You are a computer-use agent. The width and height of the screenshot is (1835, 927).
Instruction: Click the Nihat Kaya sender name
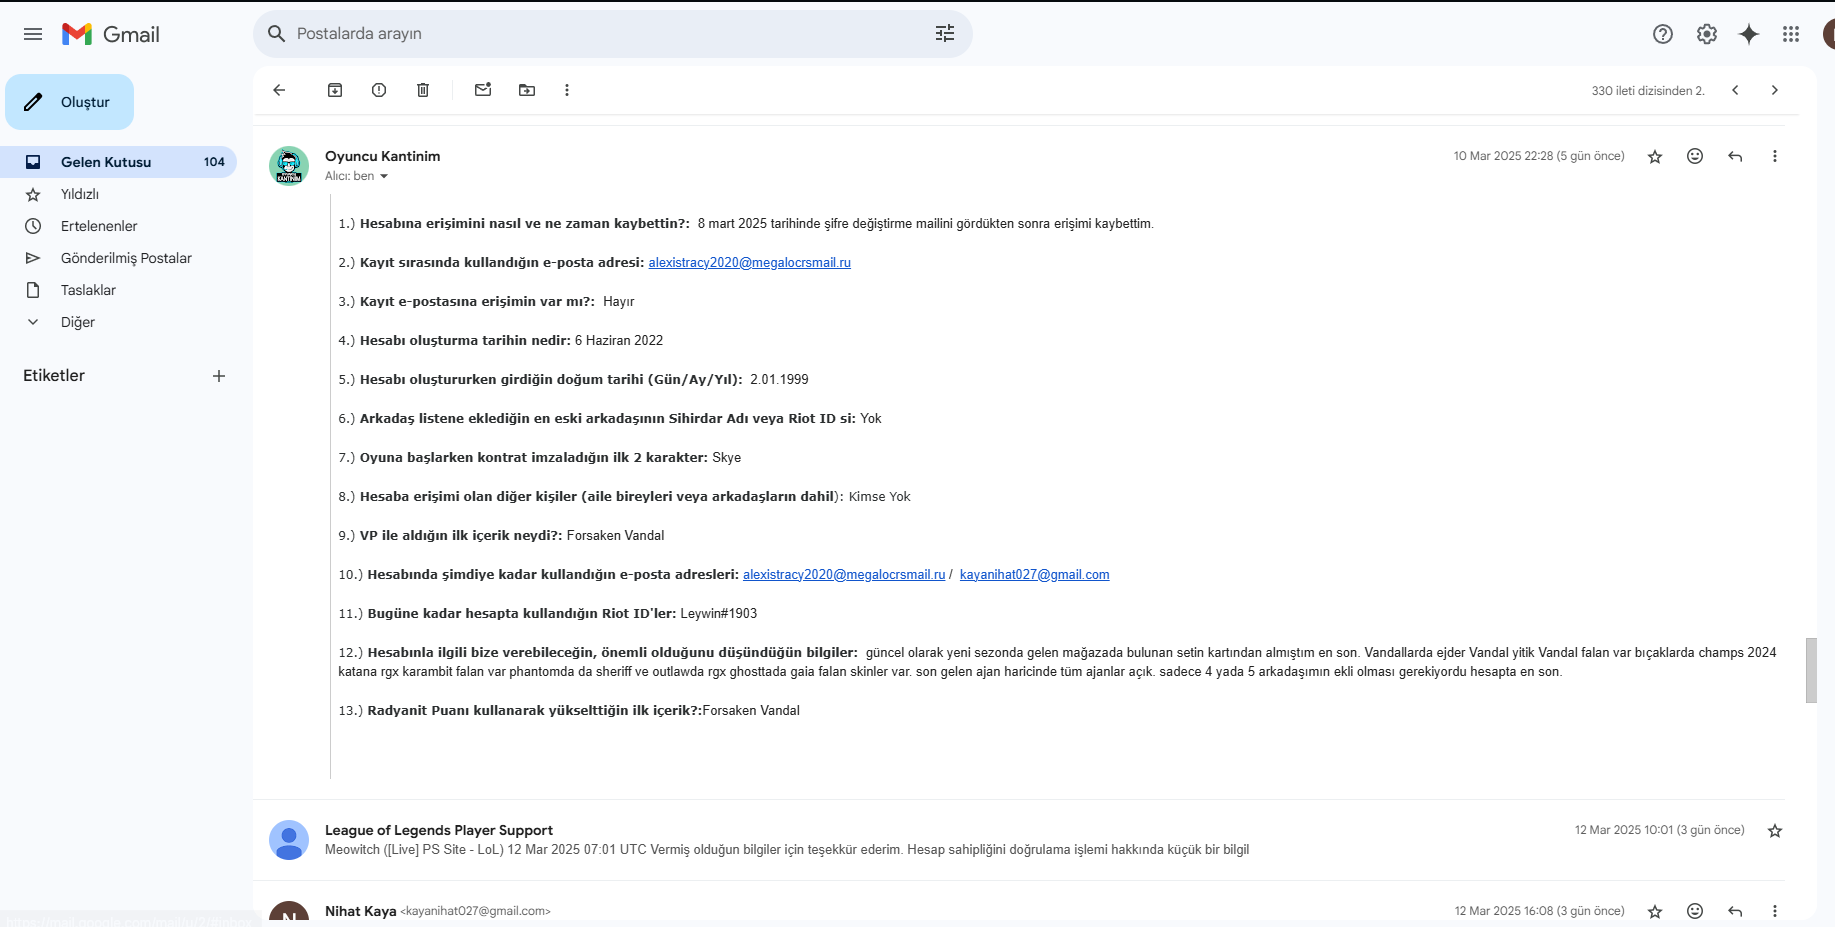click(361, 911)
